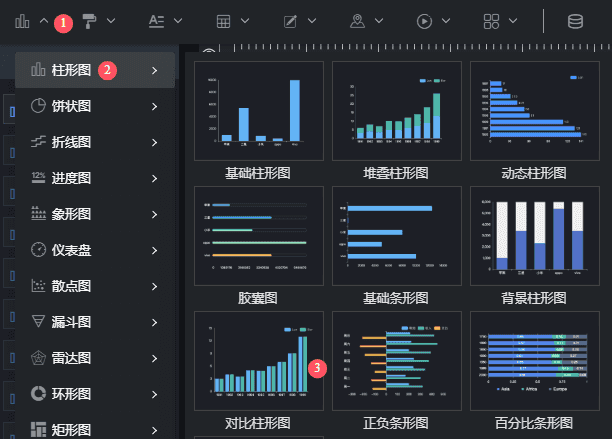This screenshot has width=612, height=439.
Task: Select the 折线图 menu category
Action: (x=95, y=142)
